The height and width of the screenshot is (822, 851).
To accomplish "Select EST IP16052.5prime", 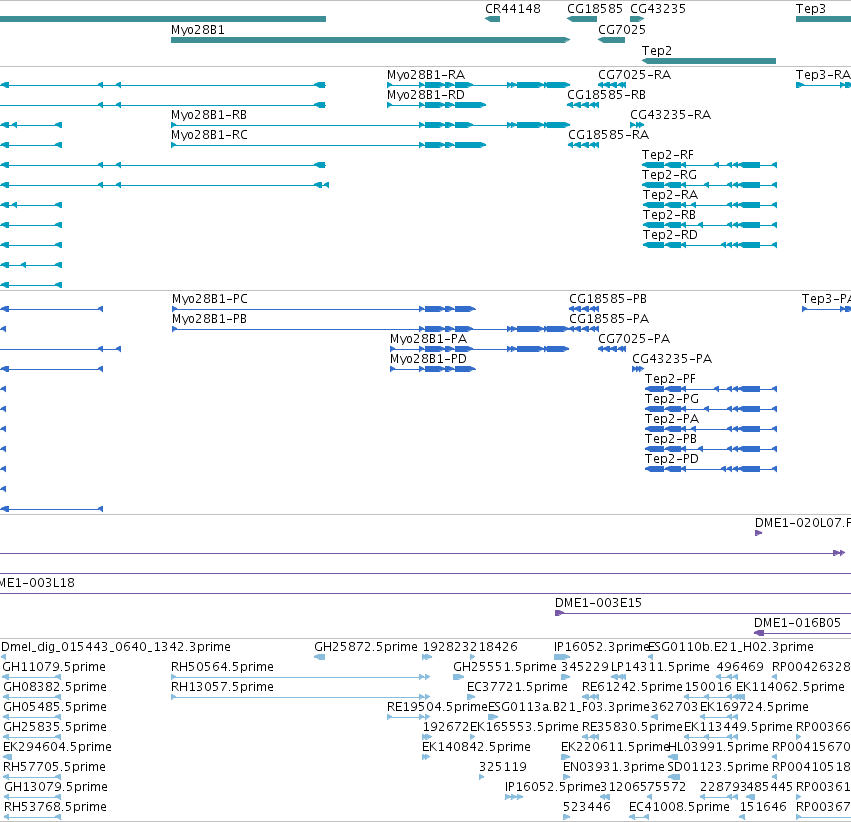I will click(x=514, y=798).
